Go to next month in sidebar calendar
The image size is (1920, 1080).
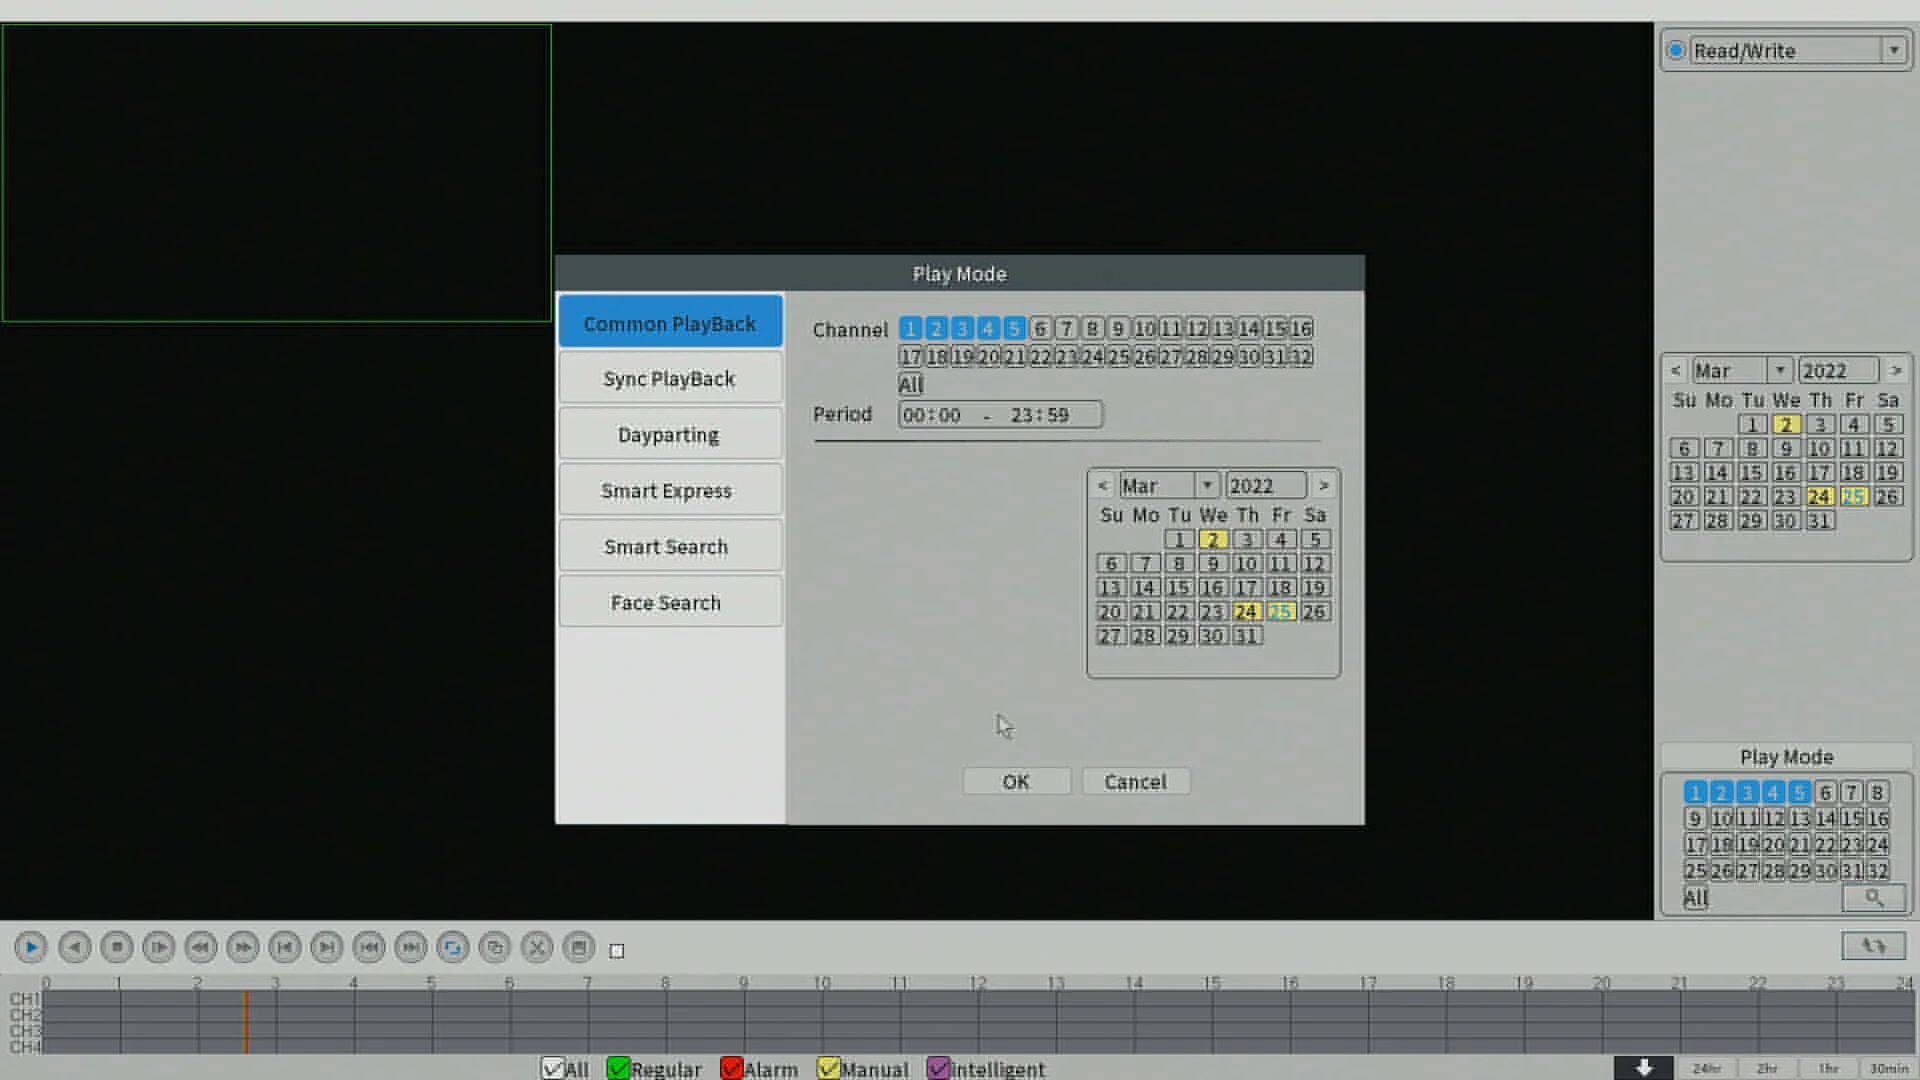pos(1896,370)
